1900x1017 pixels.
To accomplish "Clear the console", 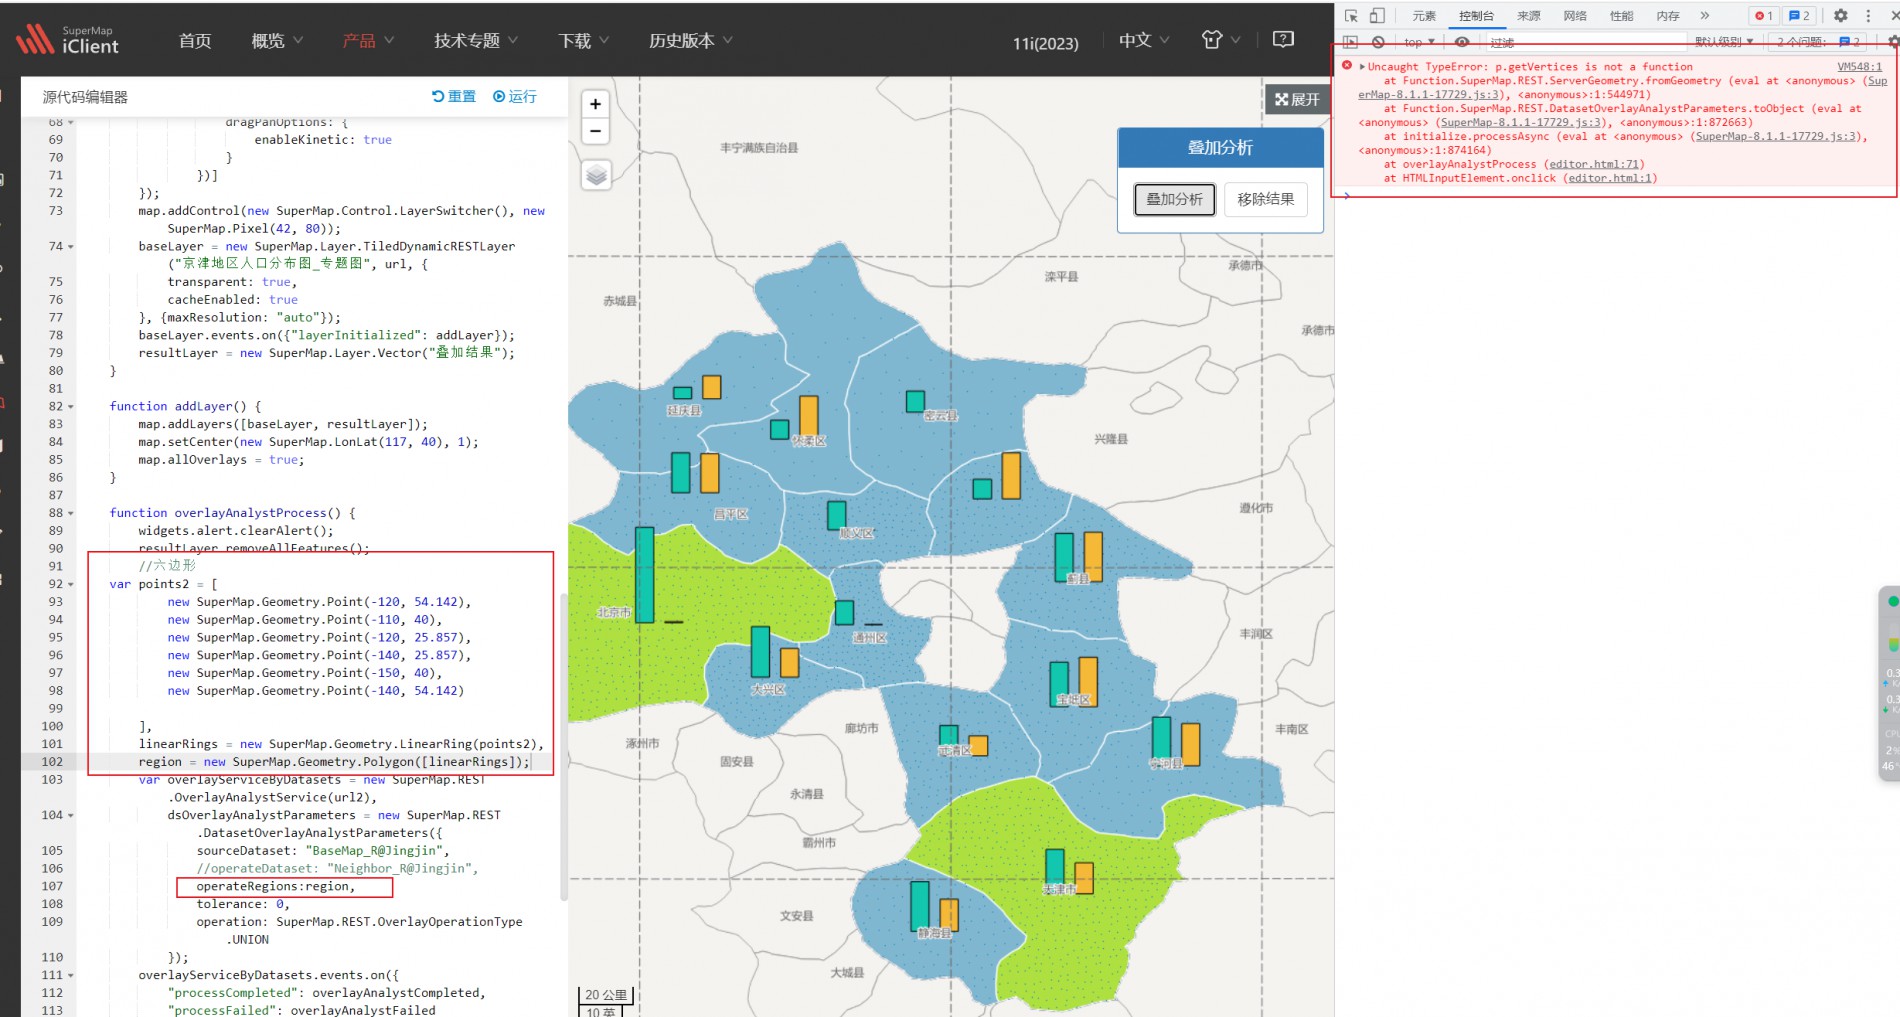I will (x=1378, y=42).
